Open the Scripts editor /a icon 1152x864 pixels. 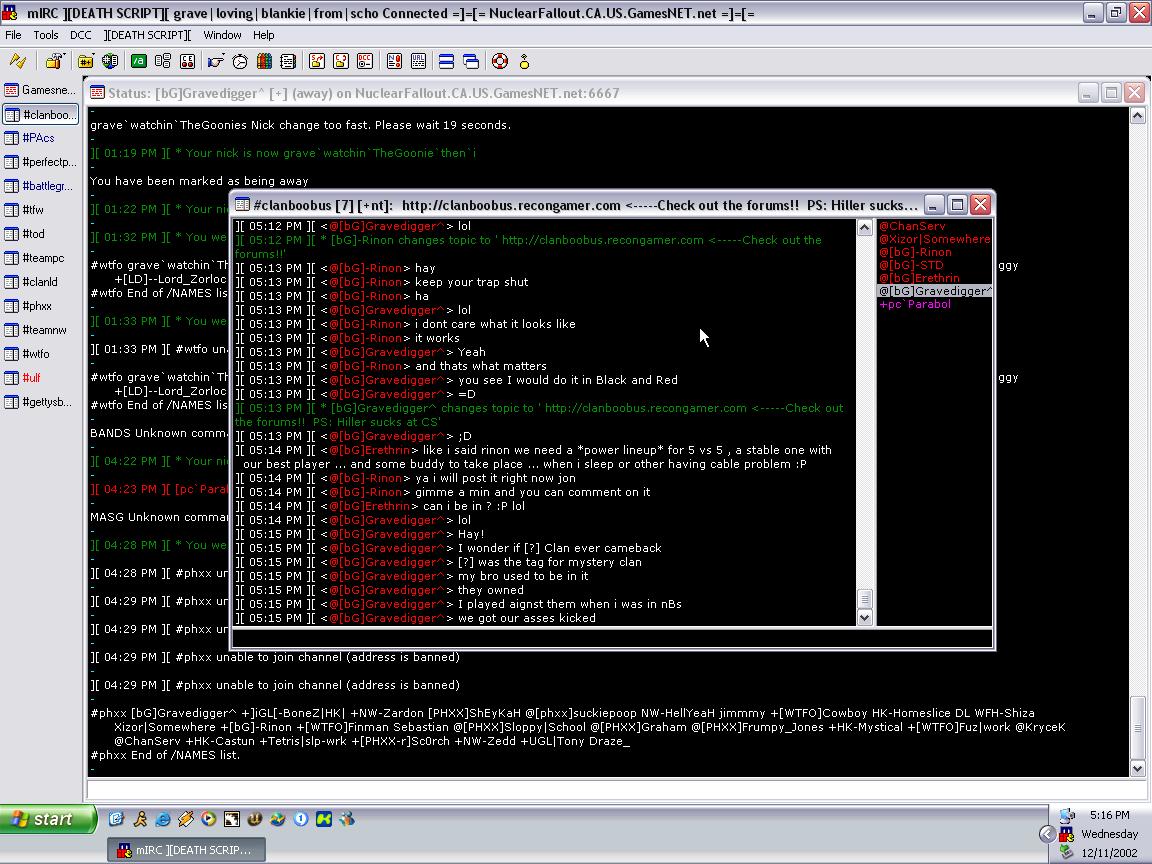pos(139,62)
